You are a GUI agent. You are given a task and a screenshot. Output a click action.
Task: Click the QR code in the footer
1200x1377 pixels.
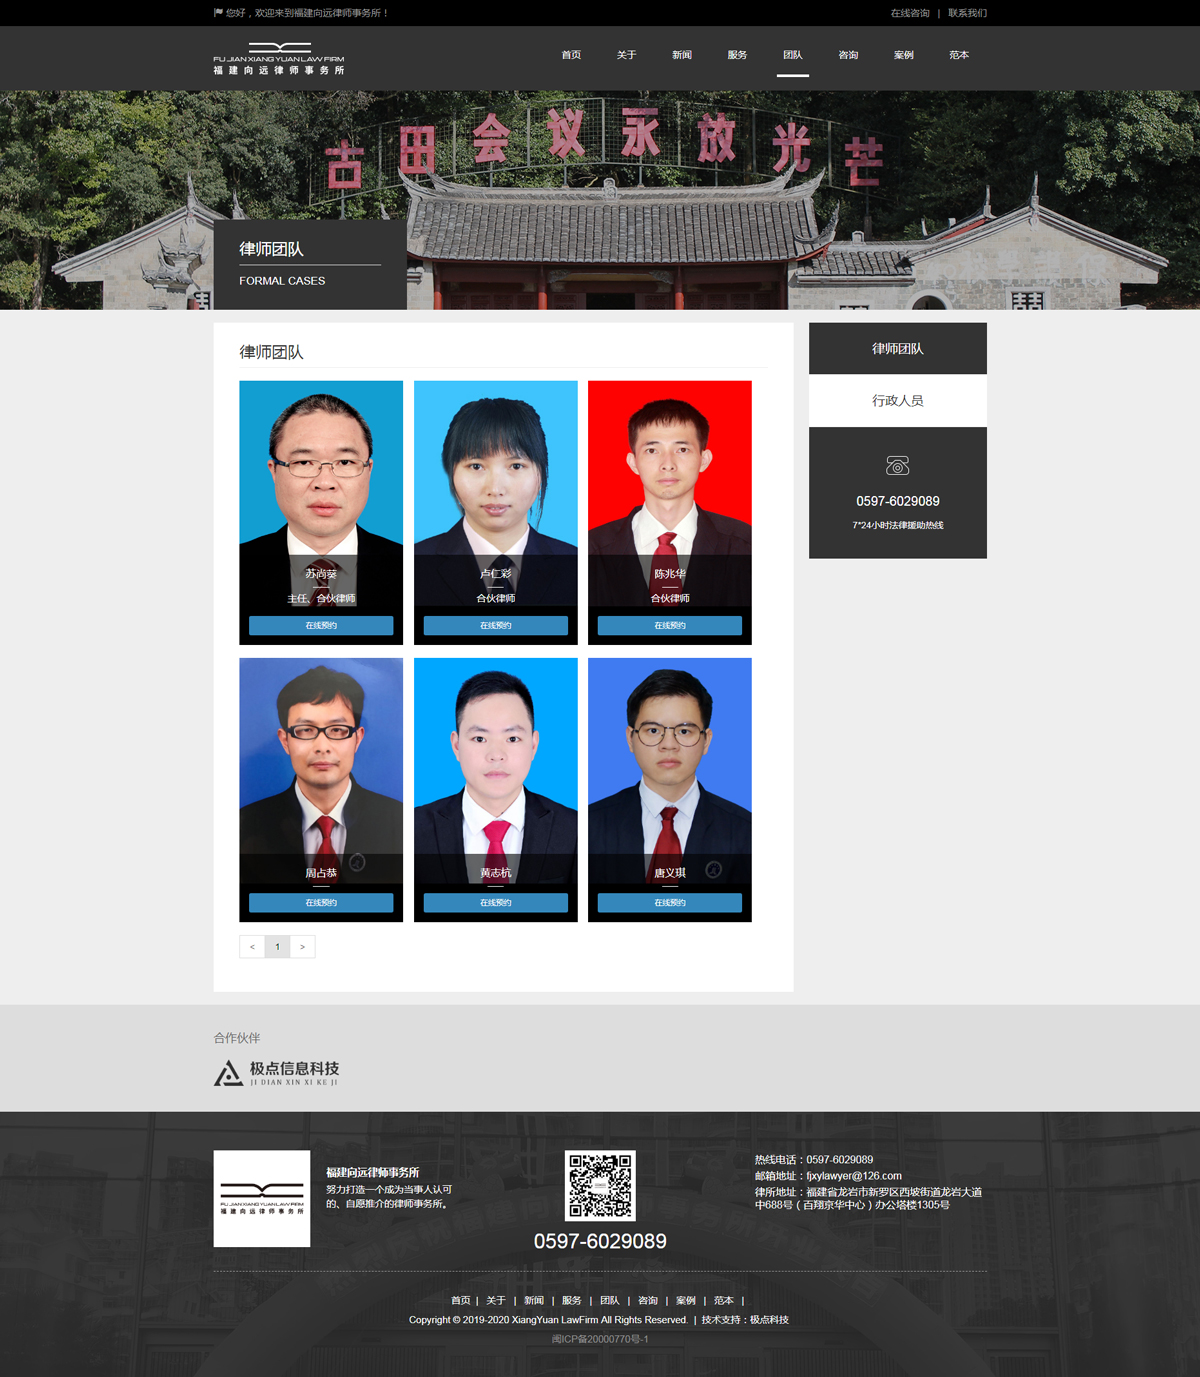(x=600, y=1185)
